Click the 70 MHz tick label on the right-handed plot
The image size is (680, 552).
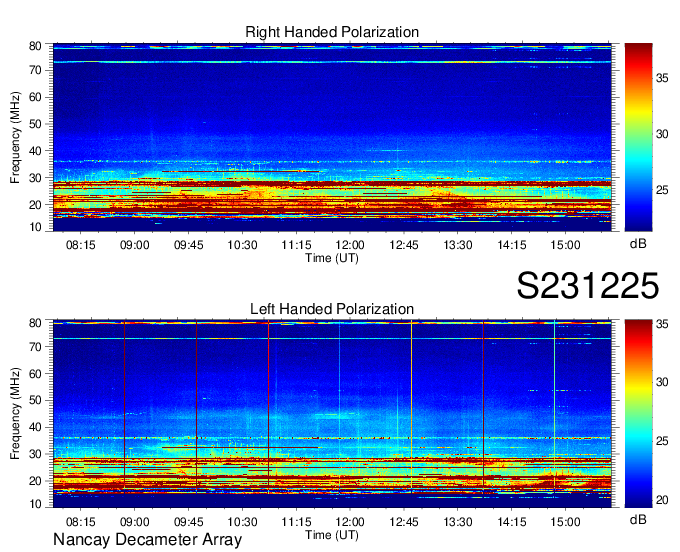35,70
